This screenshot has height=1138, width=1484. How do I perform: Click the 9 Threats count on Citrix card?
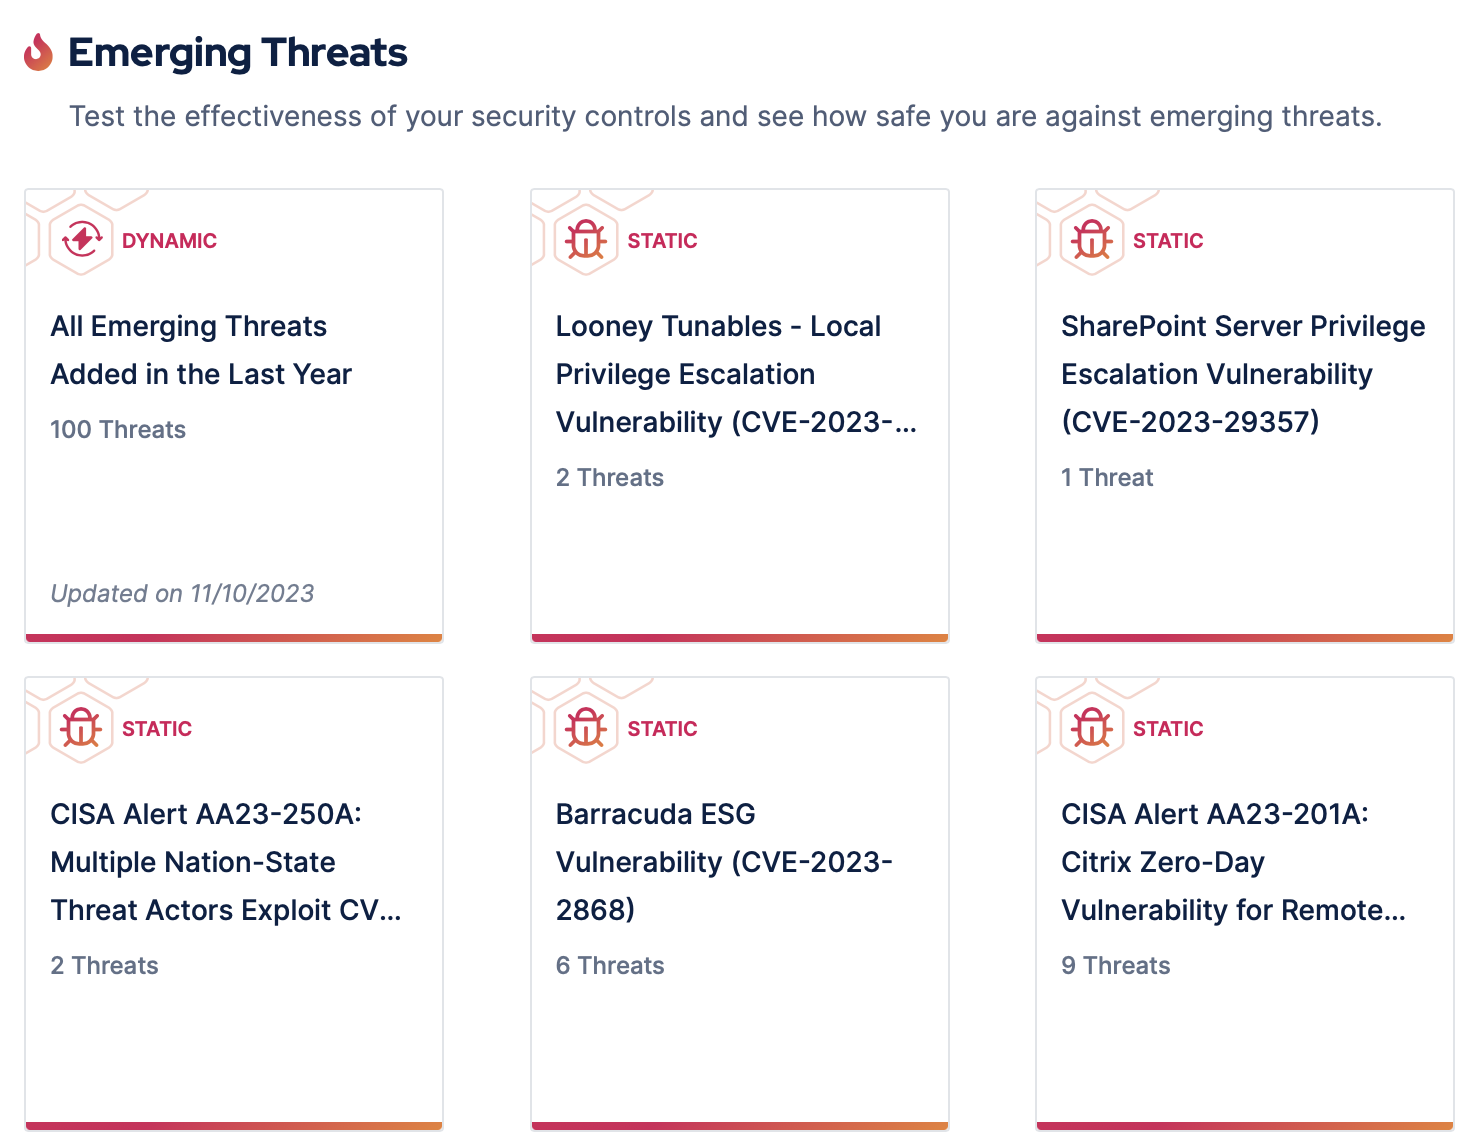(x=1115, y=966)
